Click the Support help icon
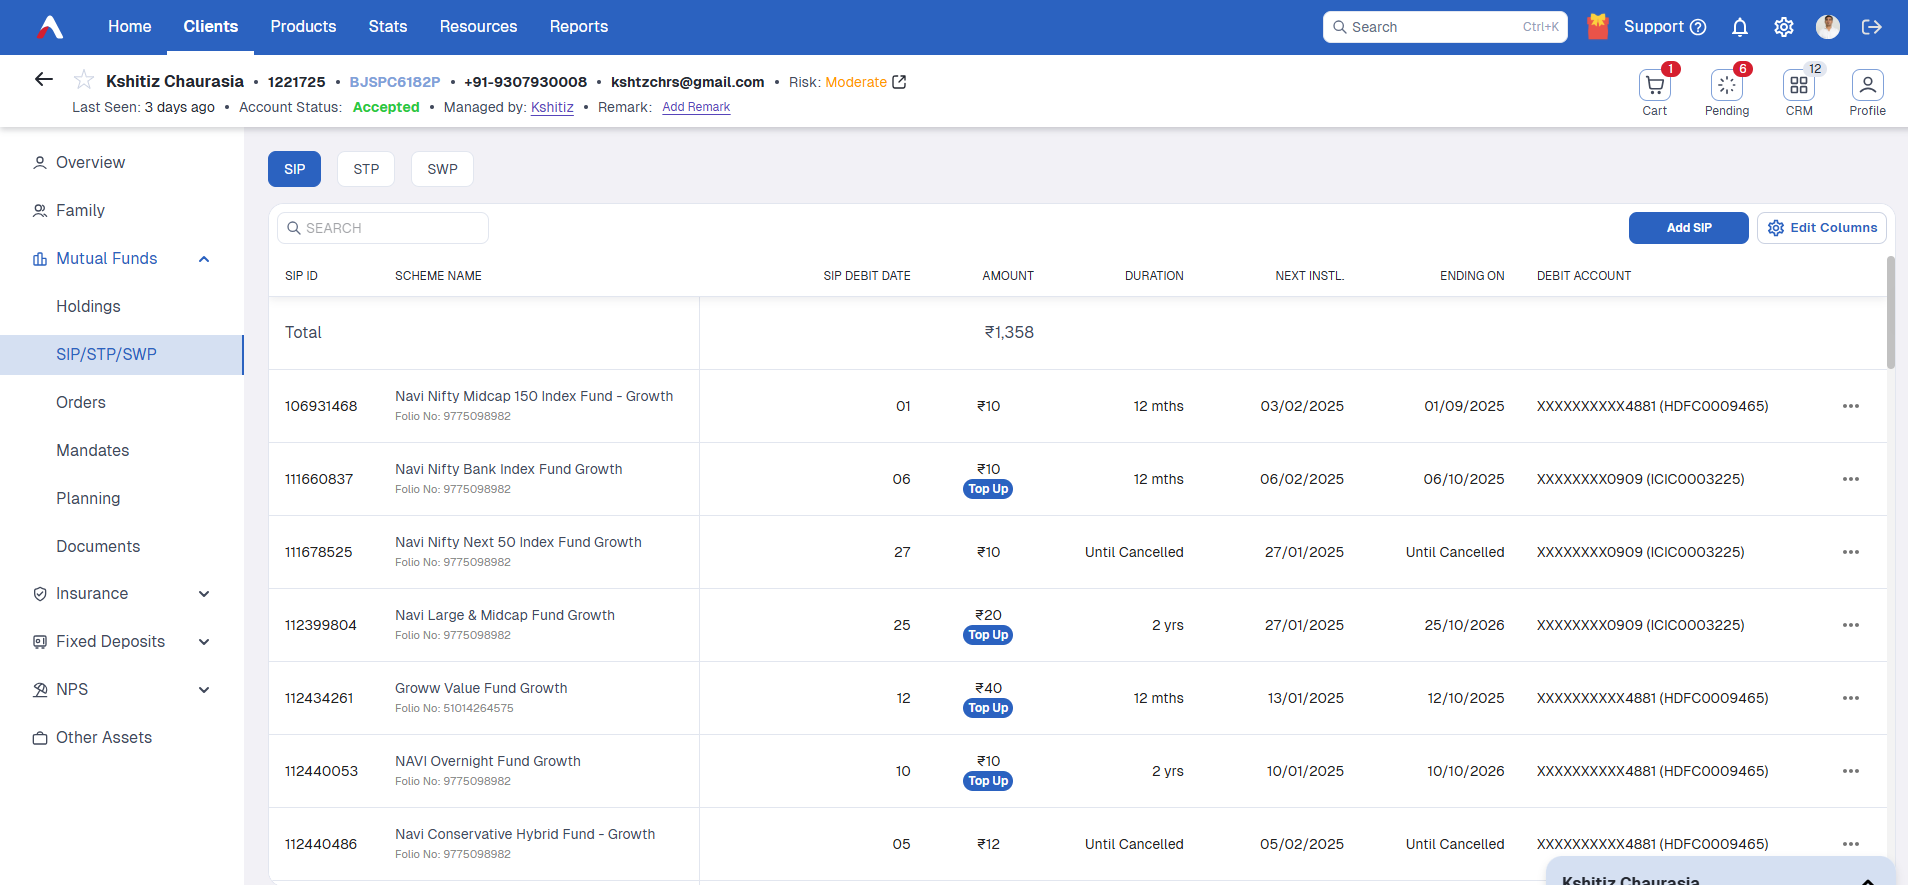The height and width of the screenshot is (885, 1908). click(1698, 27)
